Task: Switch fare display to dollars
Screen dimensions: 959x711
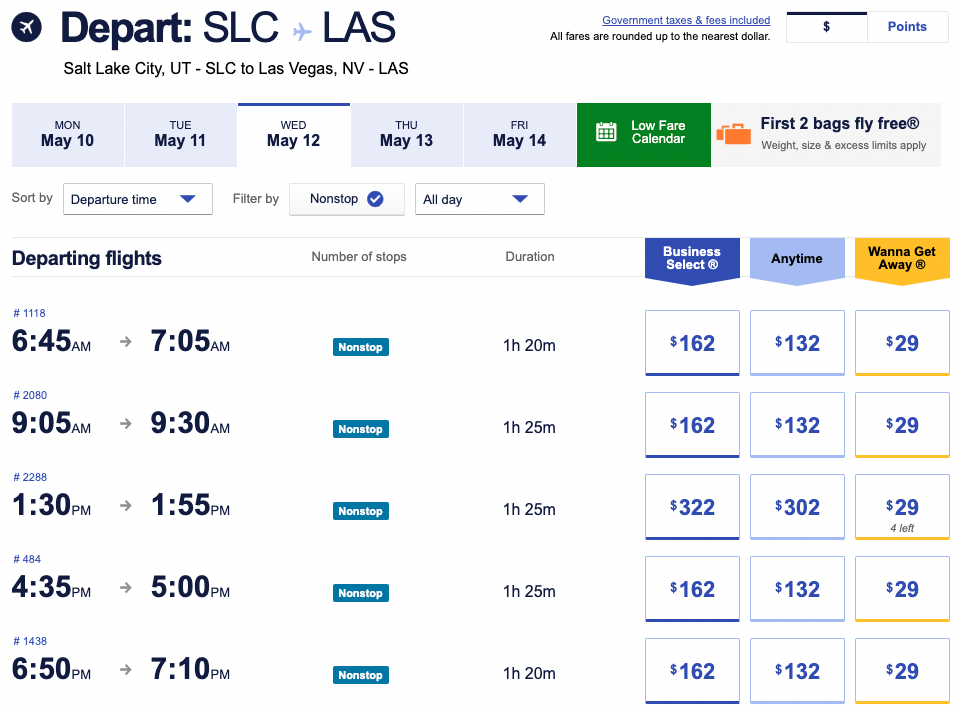Action: [x=826, y=27]
